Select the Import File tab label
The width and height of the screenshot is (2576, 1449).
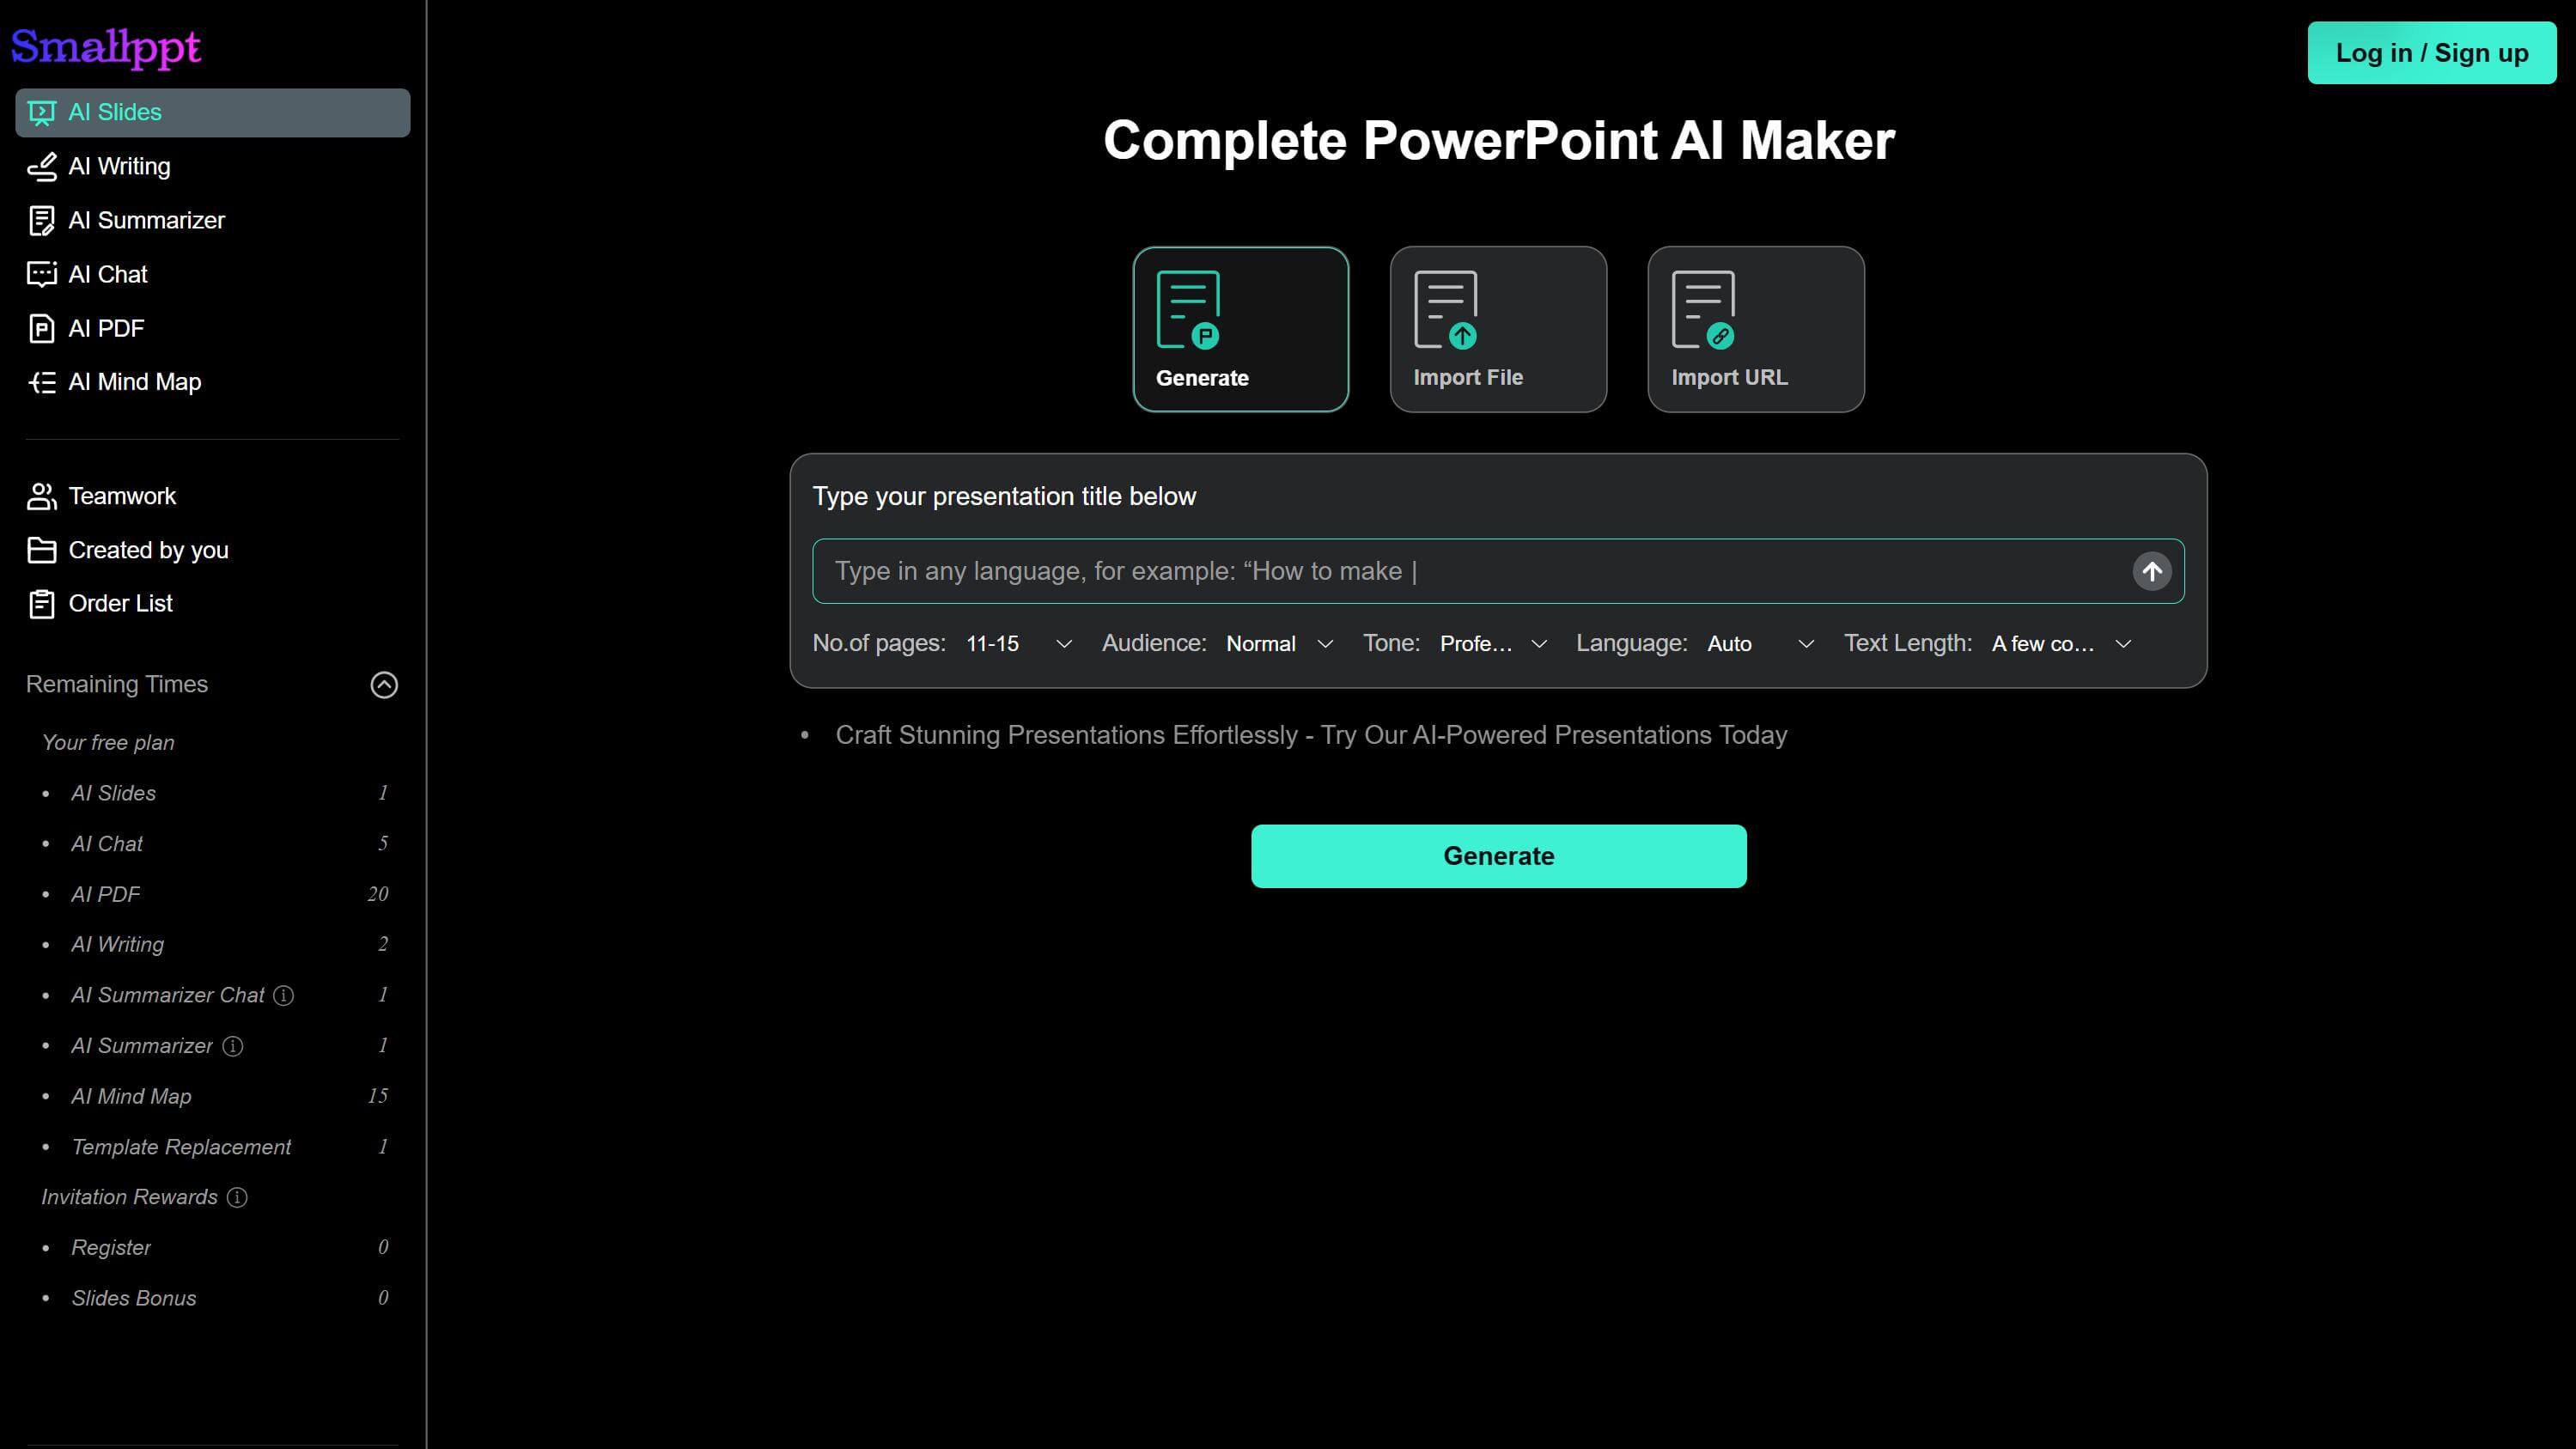1468,378
